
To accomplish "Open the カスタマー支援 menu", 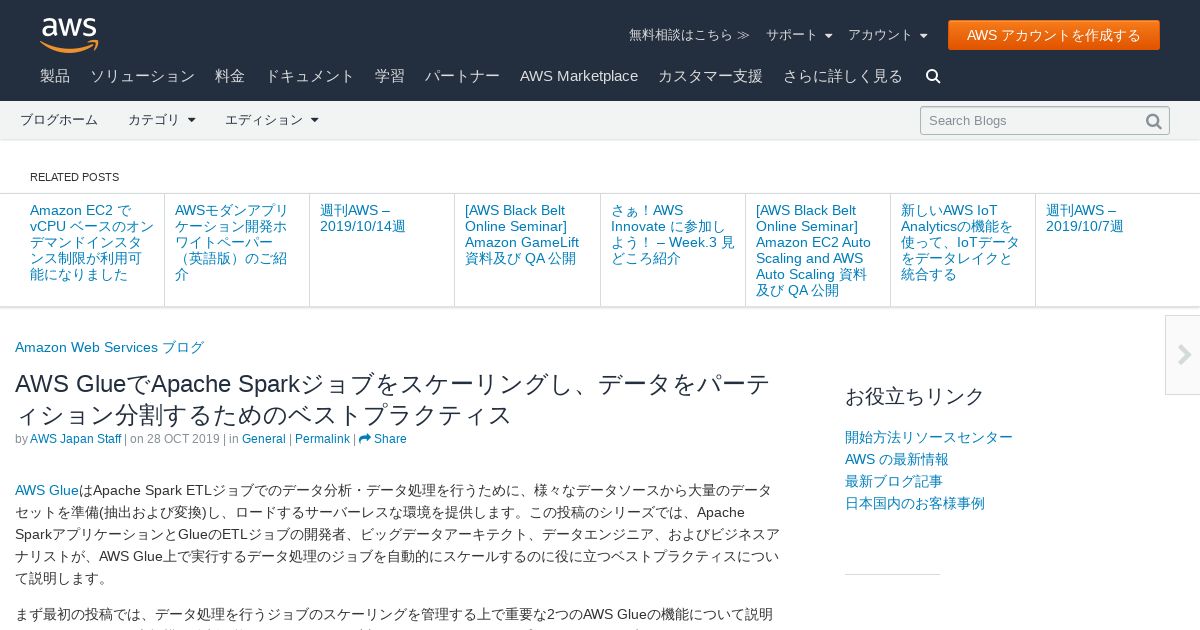I will 710,76.
